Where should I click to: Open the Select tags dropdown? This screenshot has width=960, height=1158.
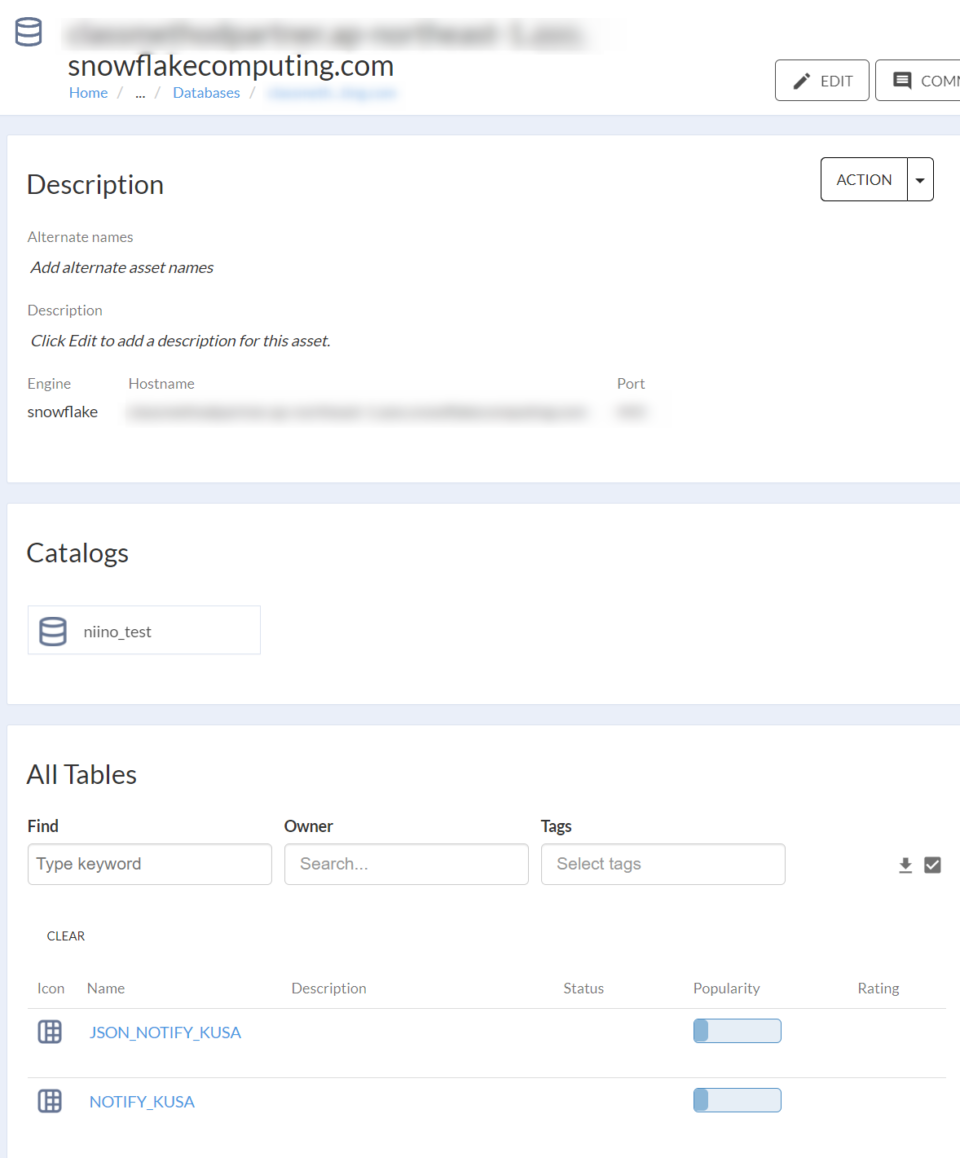pos(663,864)
